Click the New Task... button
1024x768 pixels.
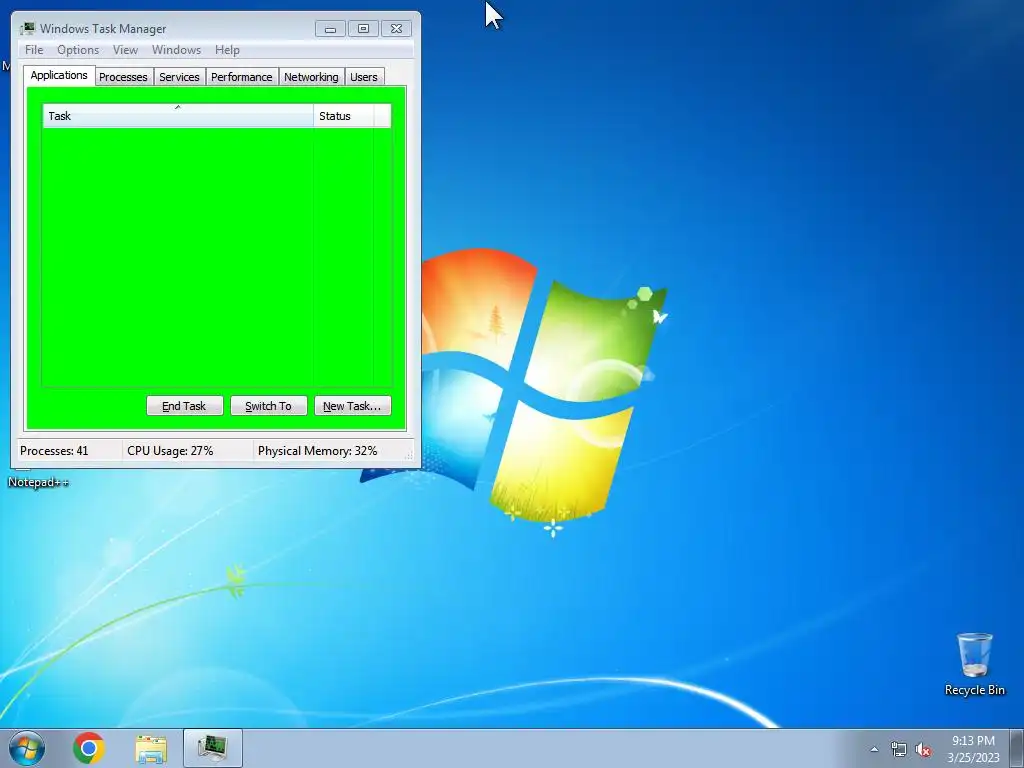click(353, 406)
